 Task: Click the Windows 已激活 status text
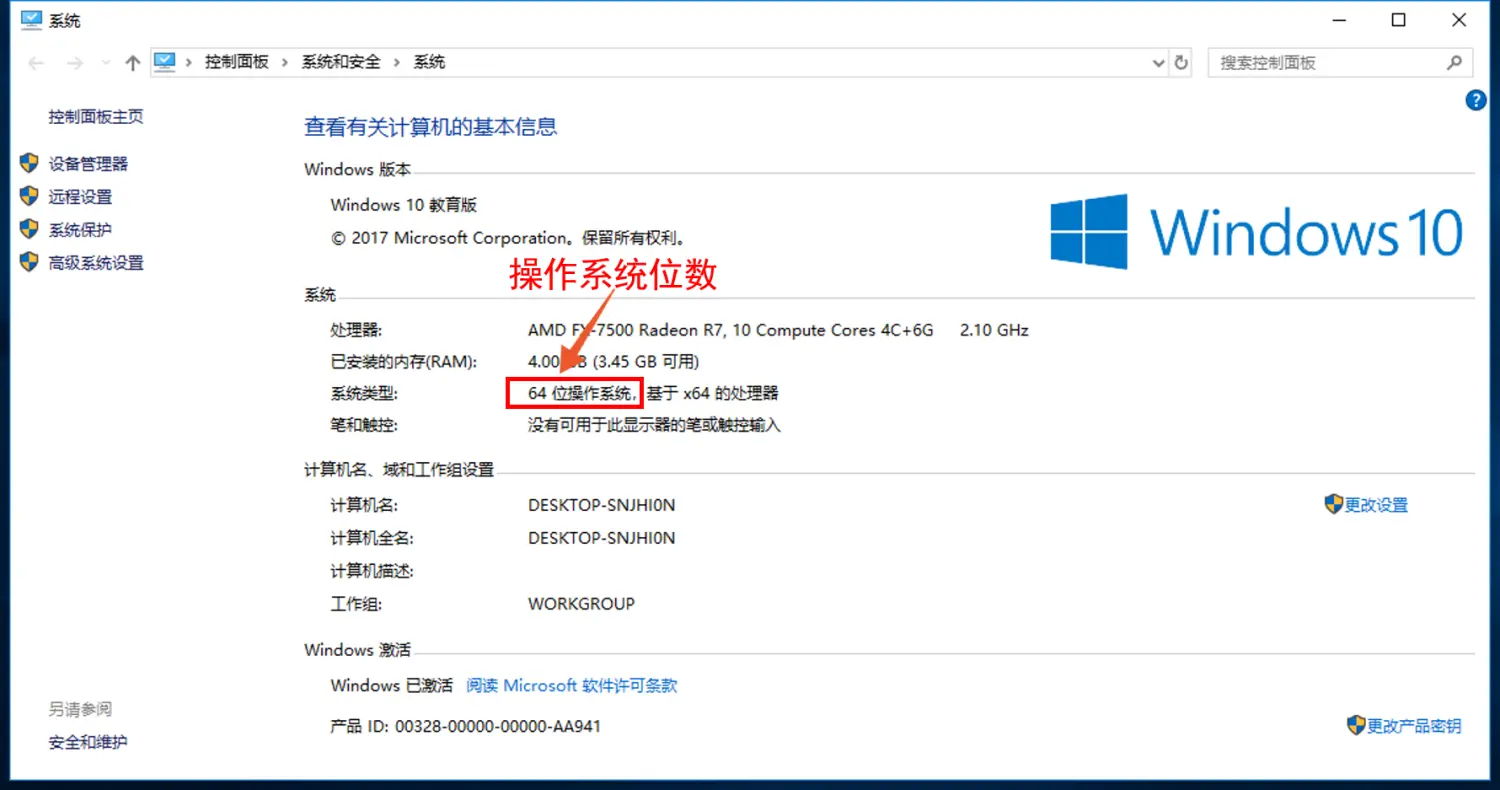click(x=393, y=686)
